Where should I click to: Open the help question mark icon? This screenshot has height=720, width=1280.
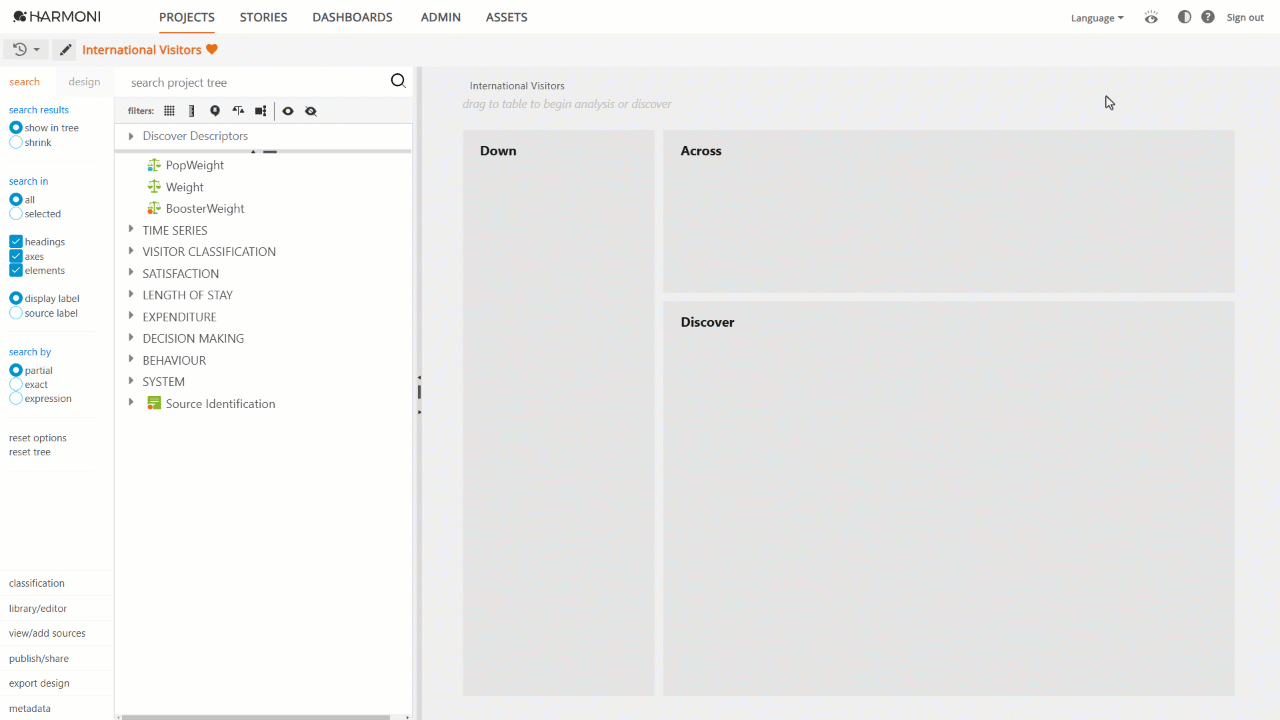(x=1208, y=17)
